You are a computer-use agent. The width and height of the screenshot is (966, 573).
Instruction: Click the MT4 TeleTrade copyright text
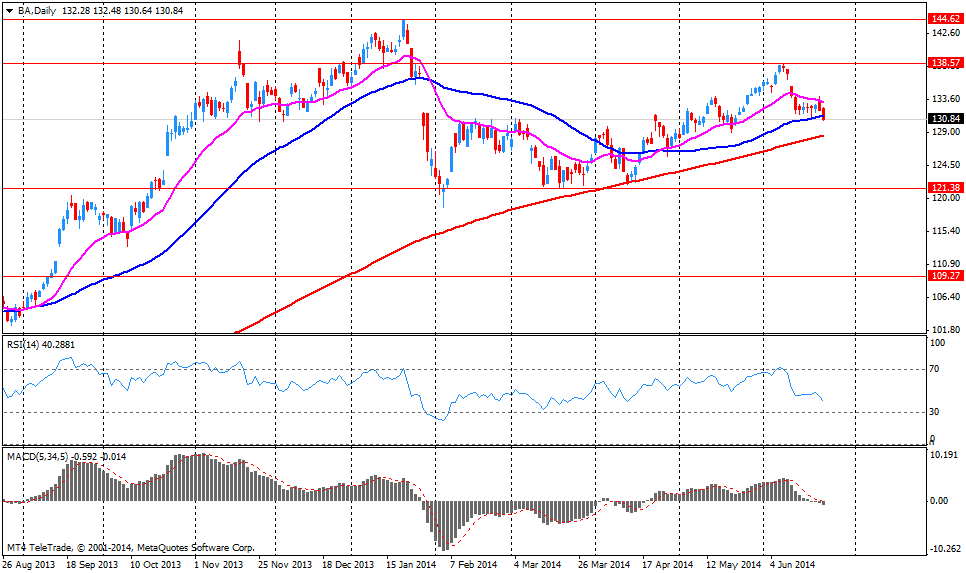click(x=130, y=548)
